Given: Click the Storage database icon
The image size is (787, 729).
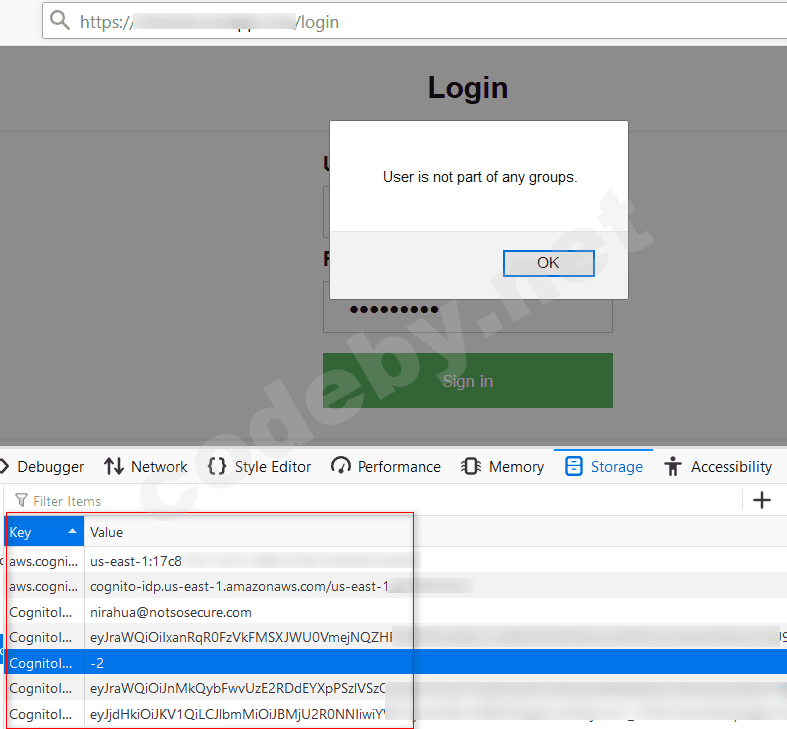Looking at the screenshot, I should pyautogui.click(x=574, y=466).
